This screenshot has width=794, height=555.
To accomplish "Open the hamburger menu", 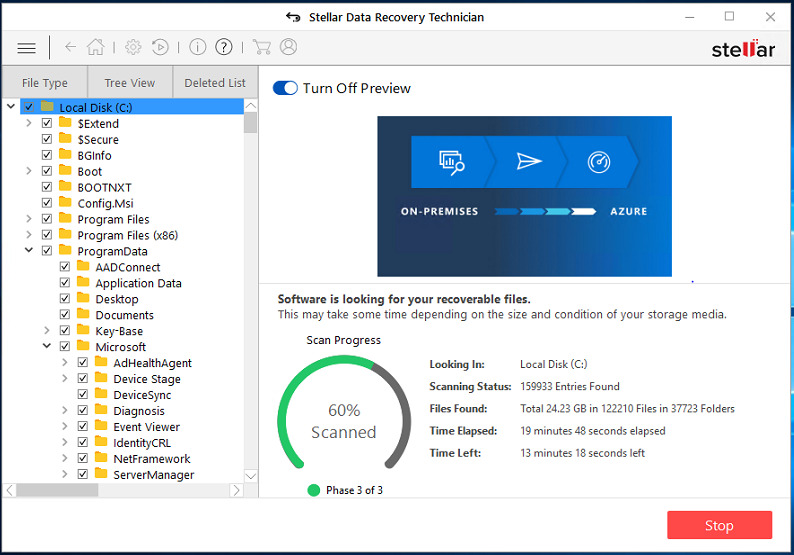I will click(x=27, y=47).
